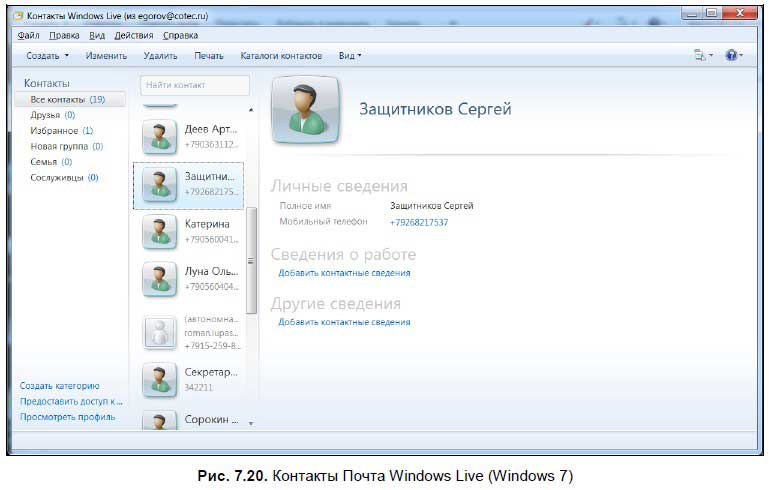Click Удалить in the toolbar

(x=160, y=56)
